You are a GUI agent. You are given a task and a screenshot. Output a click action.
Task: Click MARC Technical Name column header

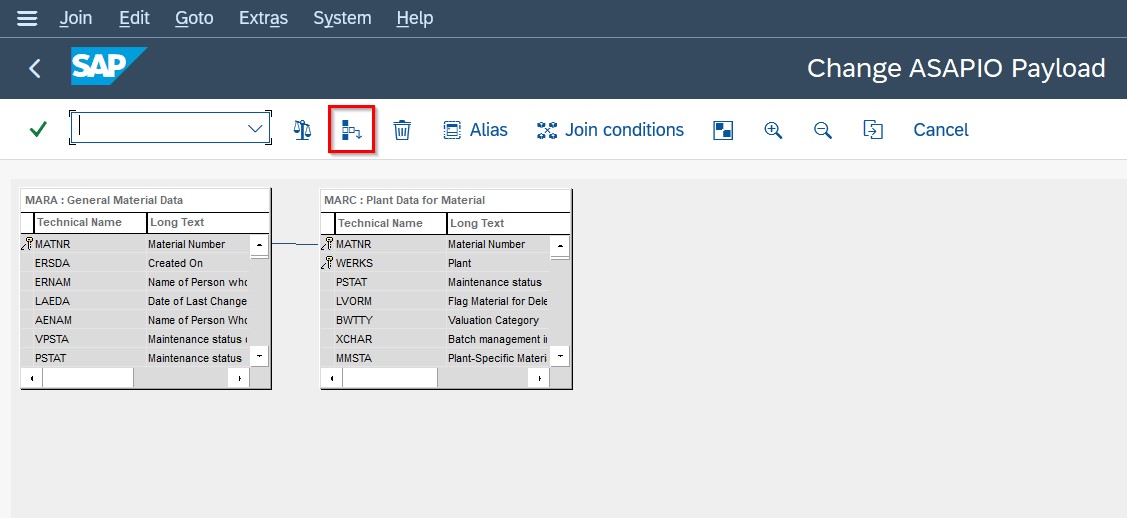click(390, 223)
